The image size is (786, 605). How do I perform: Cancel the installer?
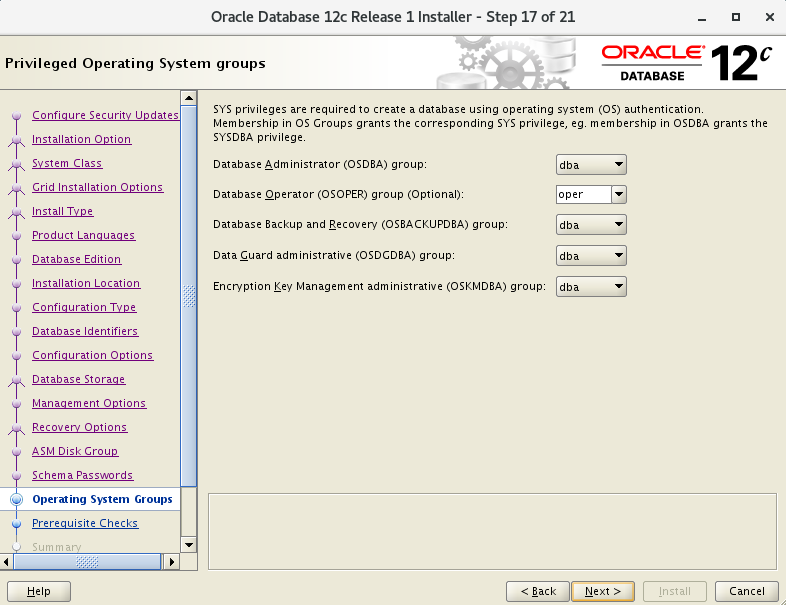747,591
